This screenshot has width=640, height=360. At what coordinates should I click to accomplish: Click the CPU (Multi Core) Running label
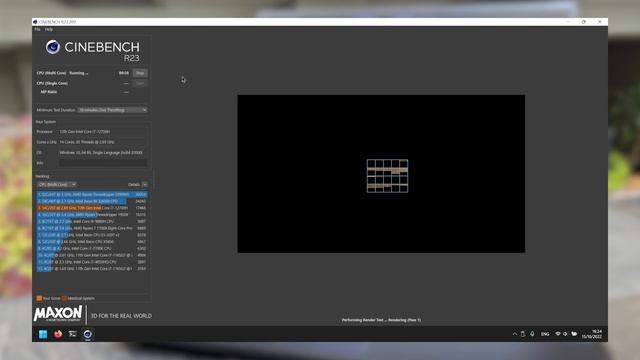[62, 73]
